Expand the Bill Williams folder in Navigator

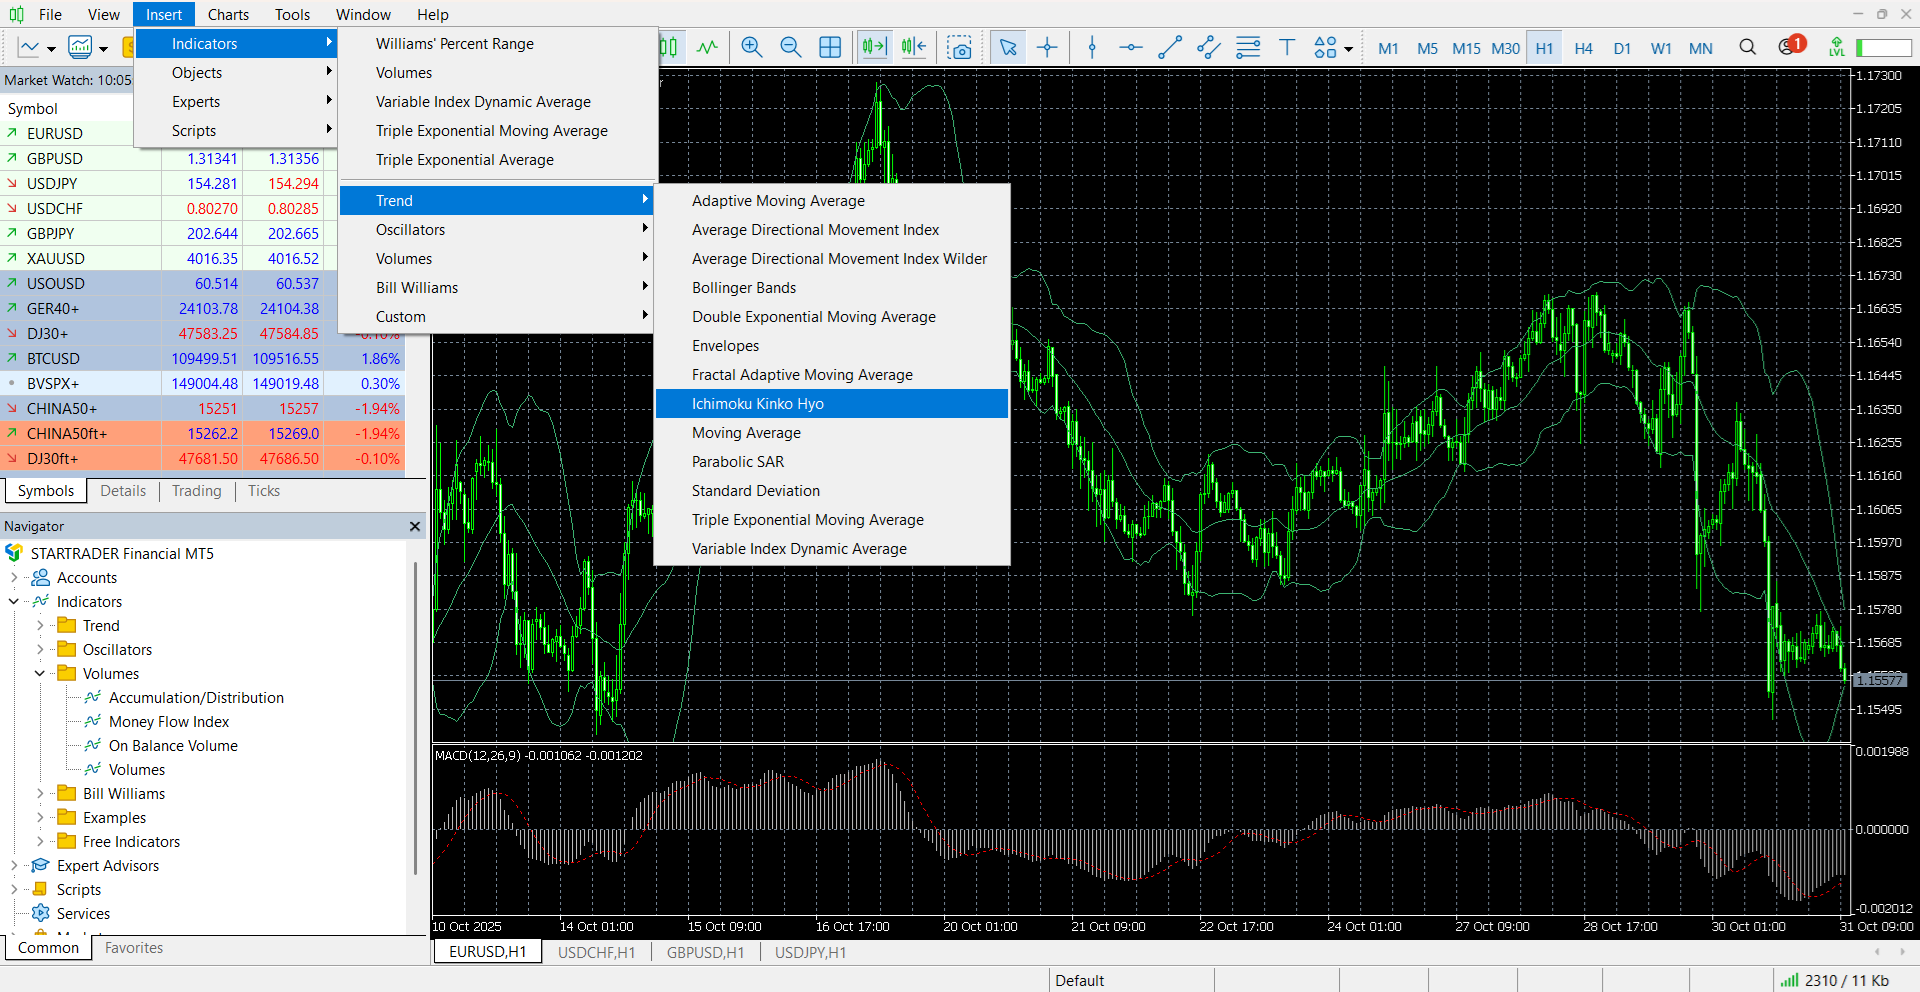point(40,794)
